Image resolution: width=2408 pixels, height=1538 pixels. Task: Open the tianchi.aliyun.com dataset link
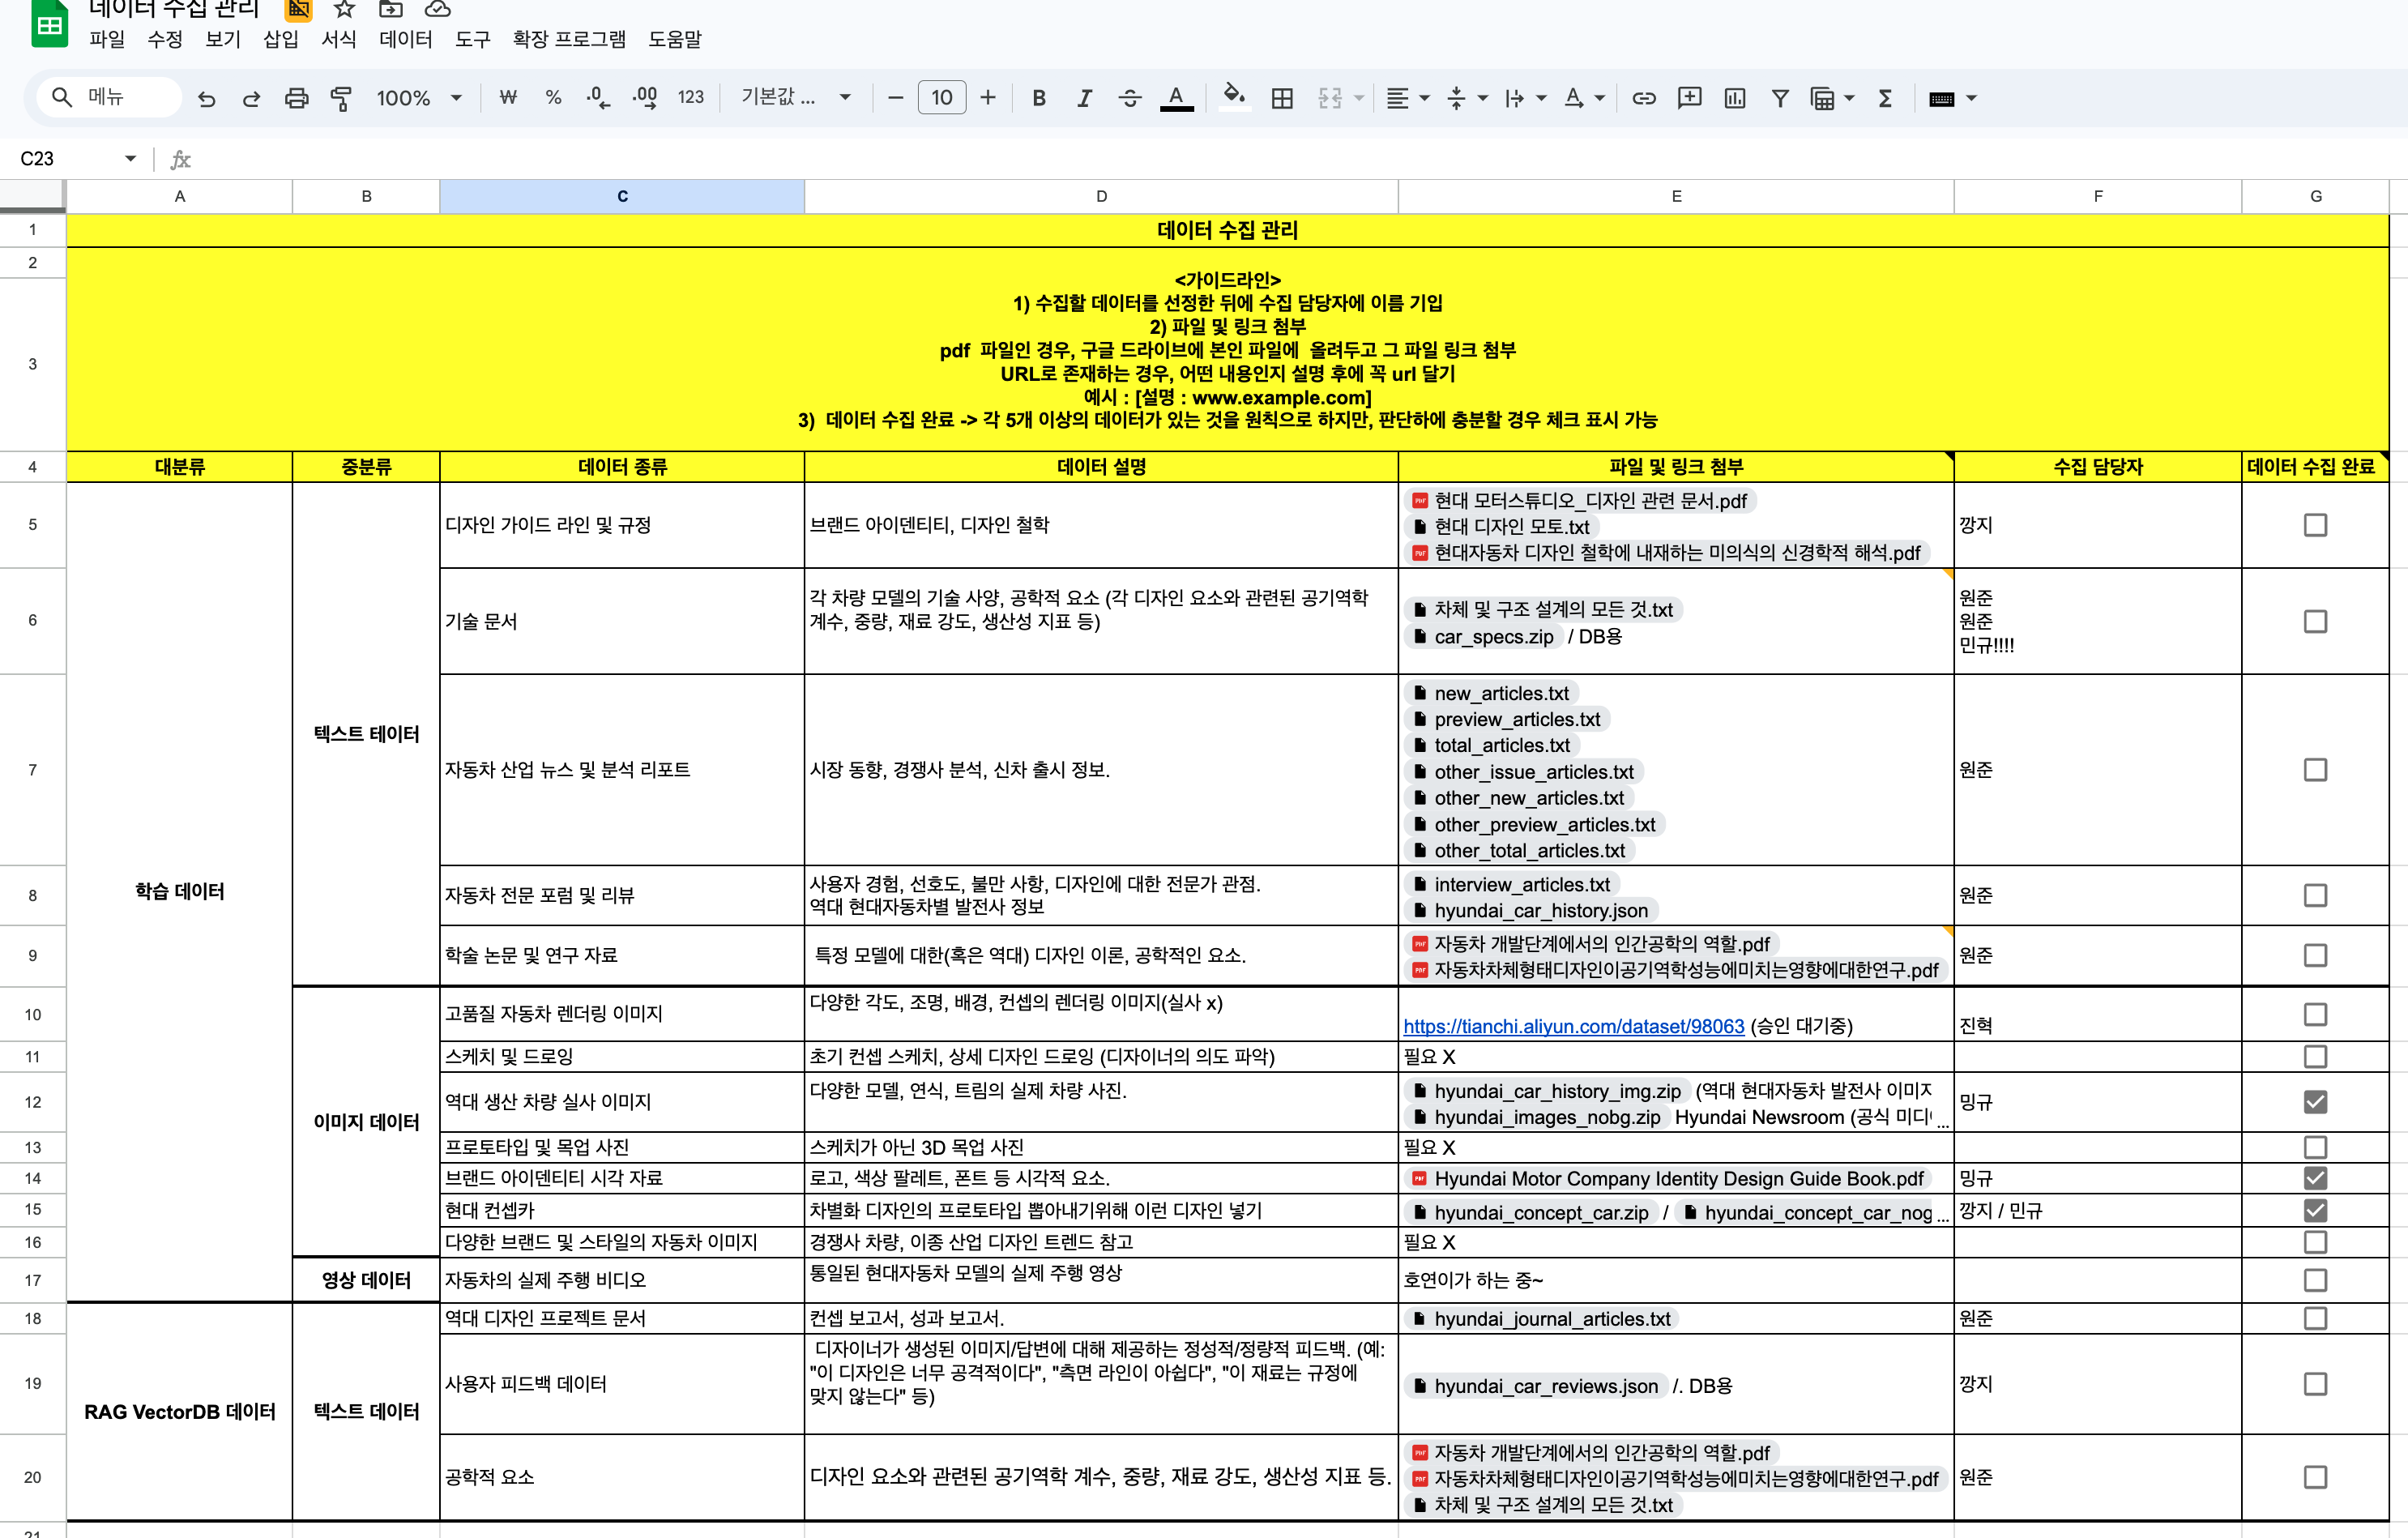click(1573, 1026)
